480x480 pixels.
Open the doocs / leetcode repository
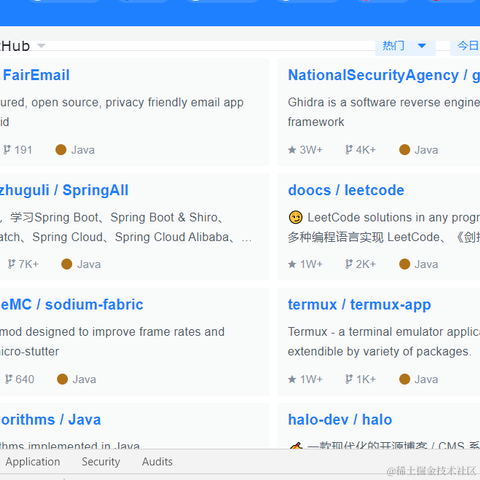point(346,190)
